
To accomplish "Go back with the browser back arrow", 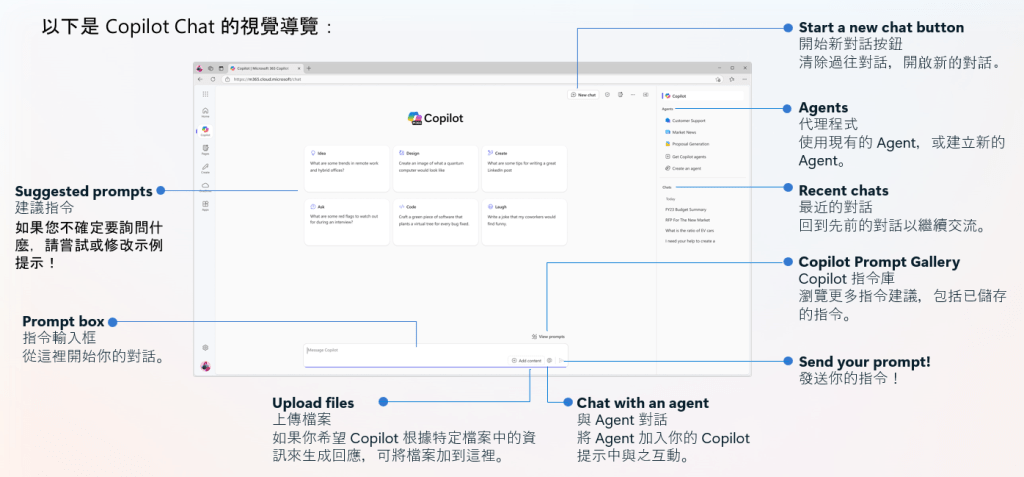I will [200, 79].
